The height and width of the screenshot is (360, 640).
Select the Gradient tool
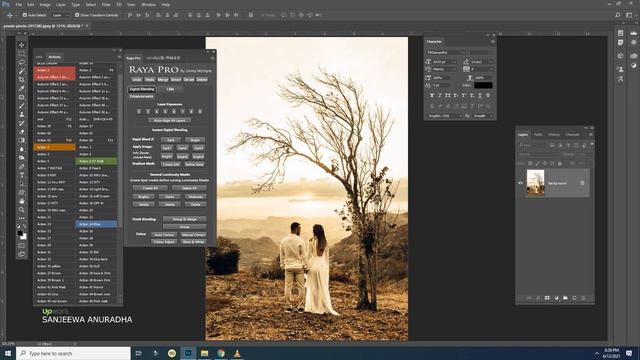point(22,140)
